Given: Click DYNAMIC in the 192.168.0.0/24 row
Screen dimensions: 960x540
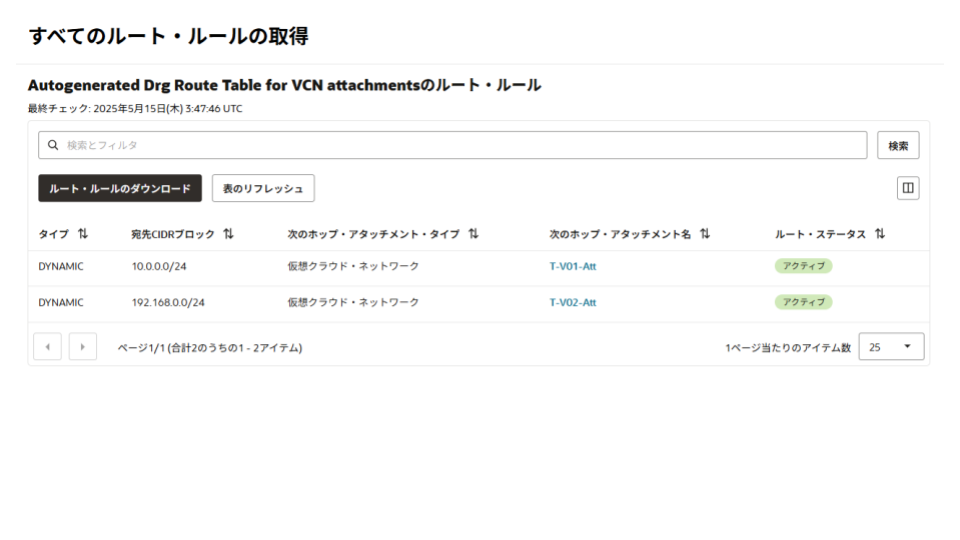Looking at the screenshot, I should (61, 302).
